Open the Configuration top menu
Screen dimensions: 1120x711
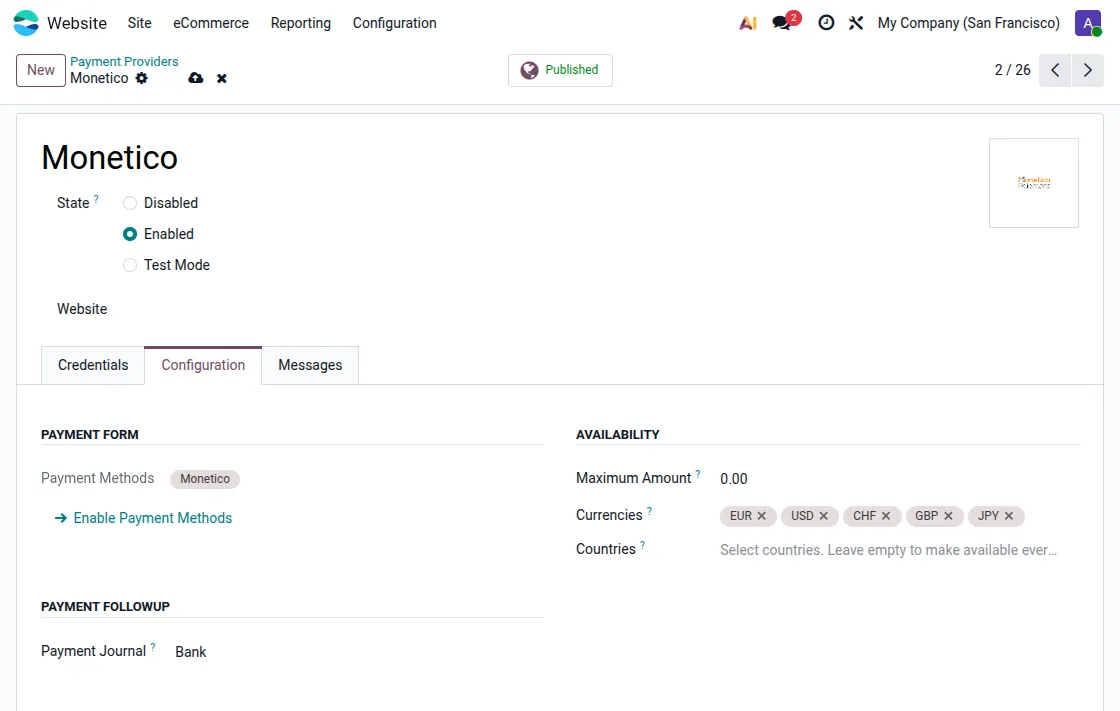pos(394,23)
